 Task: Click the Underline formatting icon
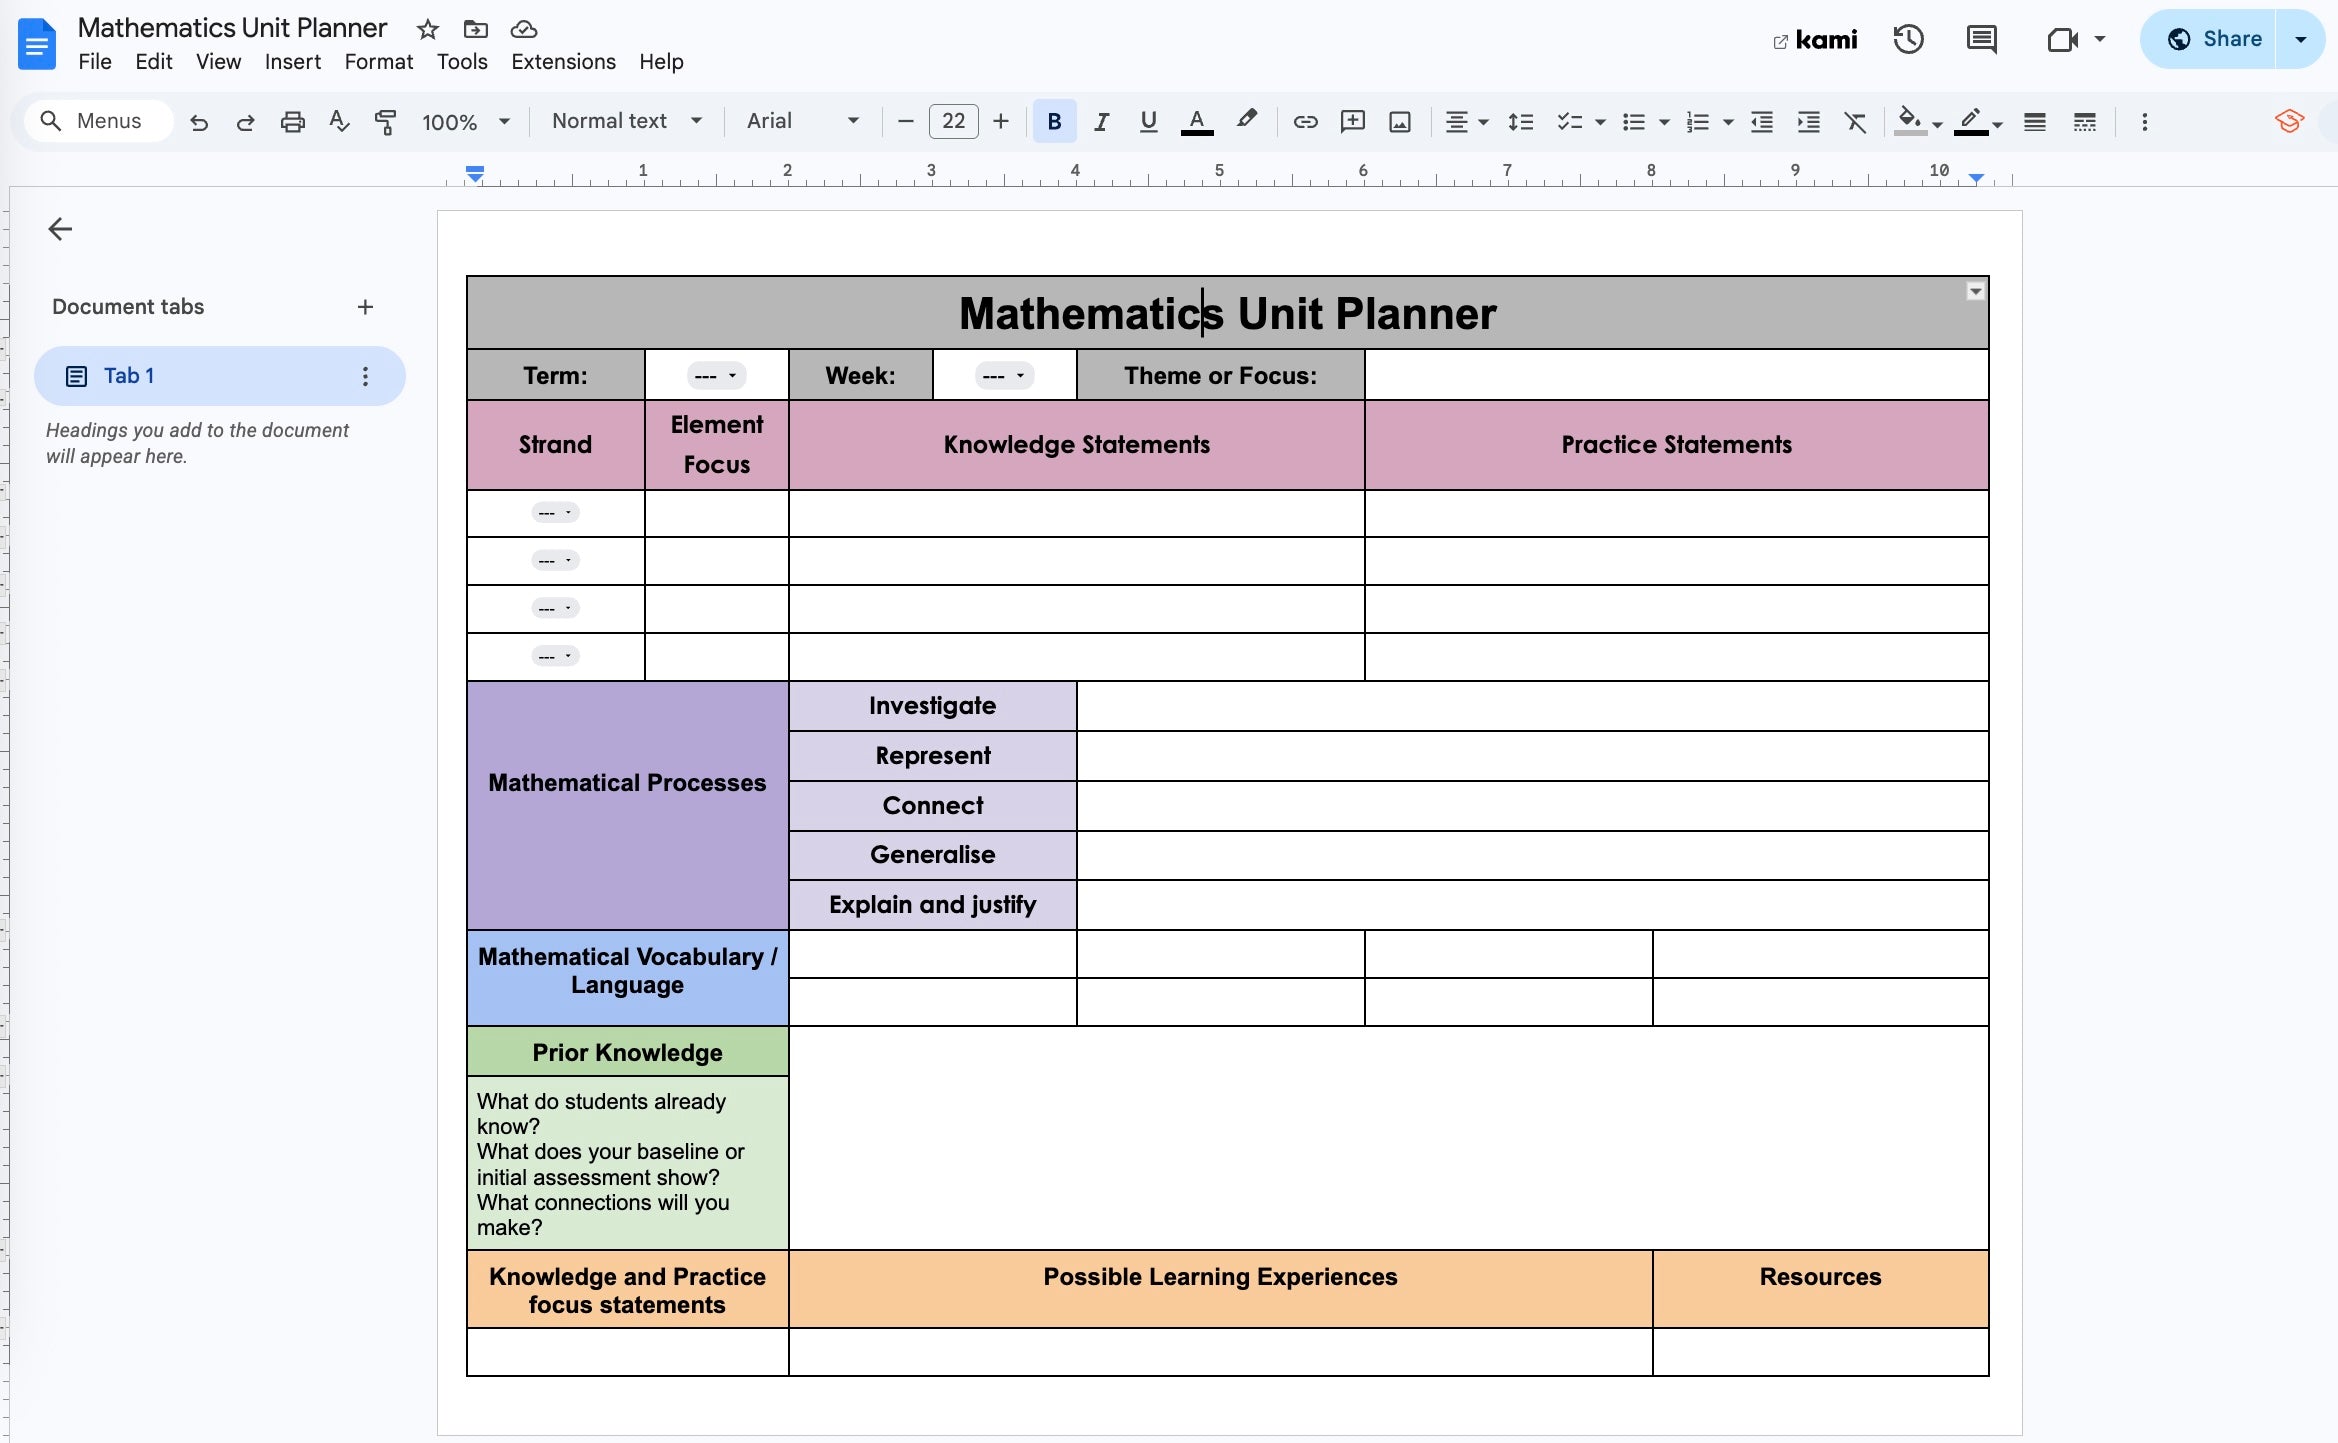click(1148, 122)
